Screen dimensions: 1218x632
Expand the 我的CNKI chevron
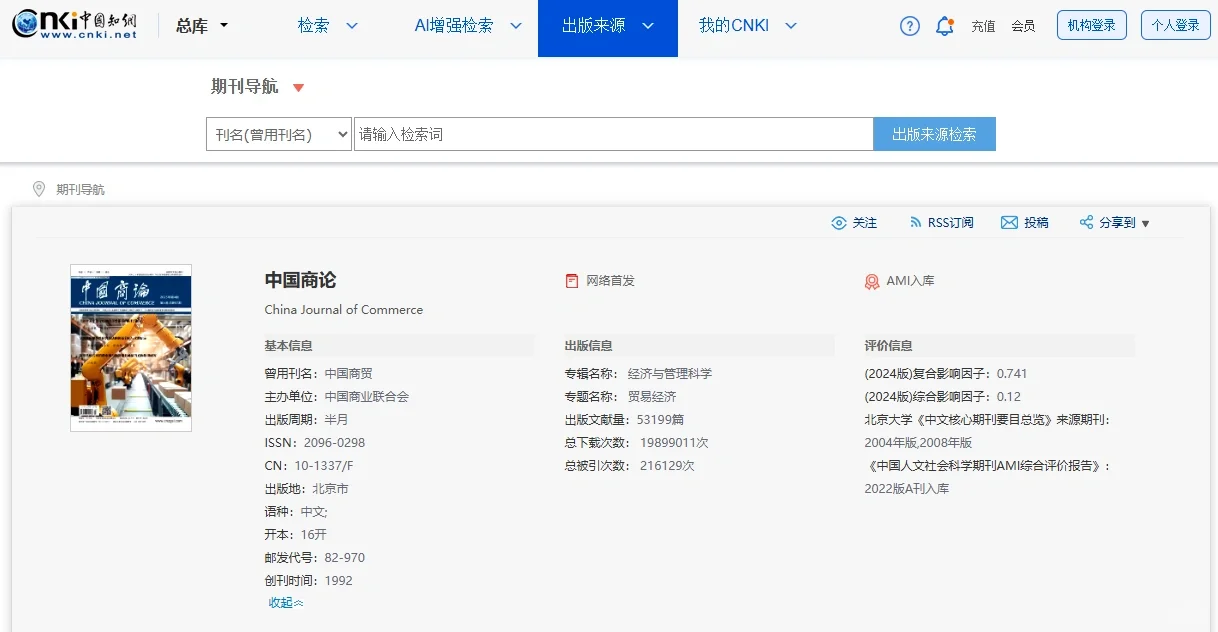point(791,26)
